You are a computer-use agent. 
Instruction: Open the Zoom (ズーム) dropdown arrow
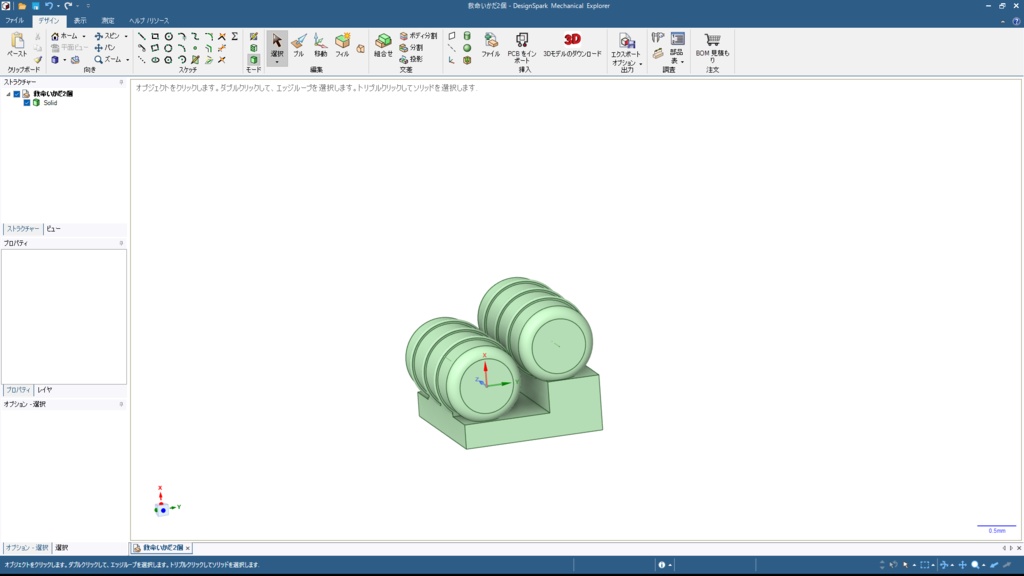tap(127, 60)
